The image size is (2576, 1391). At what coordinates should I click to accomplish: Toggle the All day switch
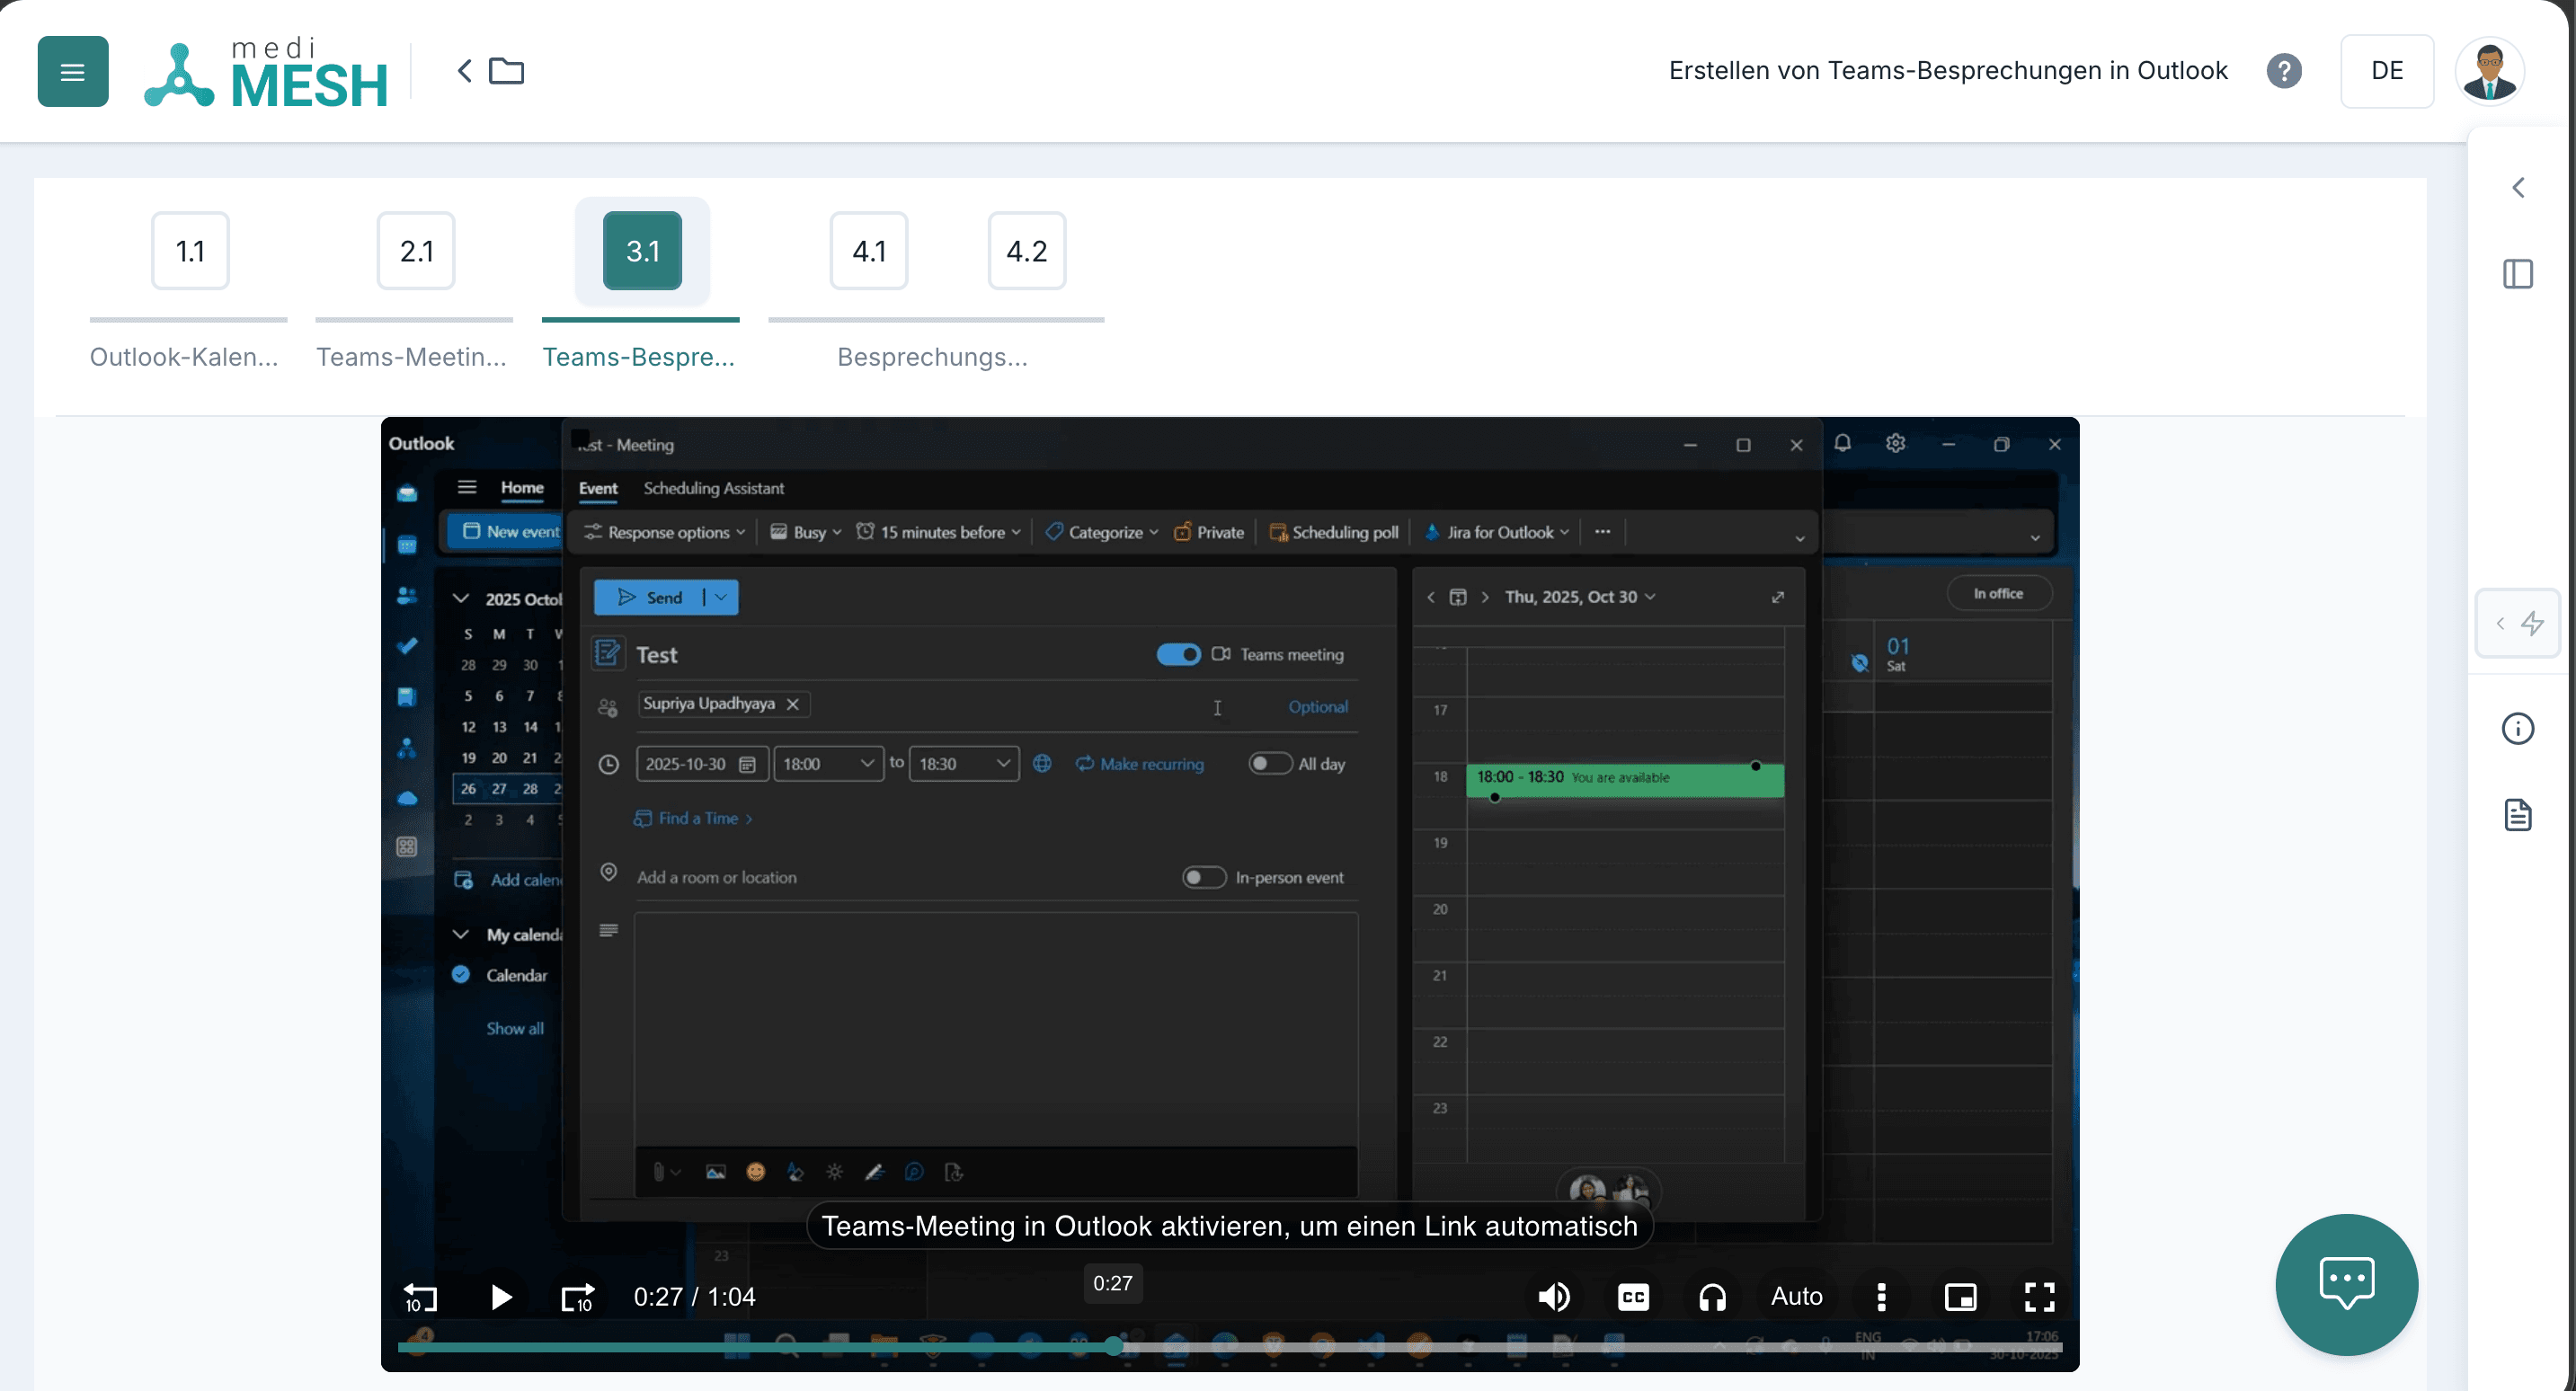(1270, 764)
